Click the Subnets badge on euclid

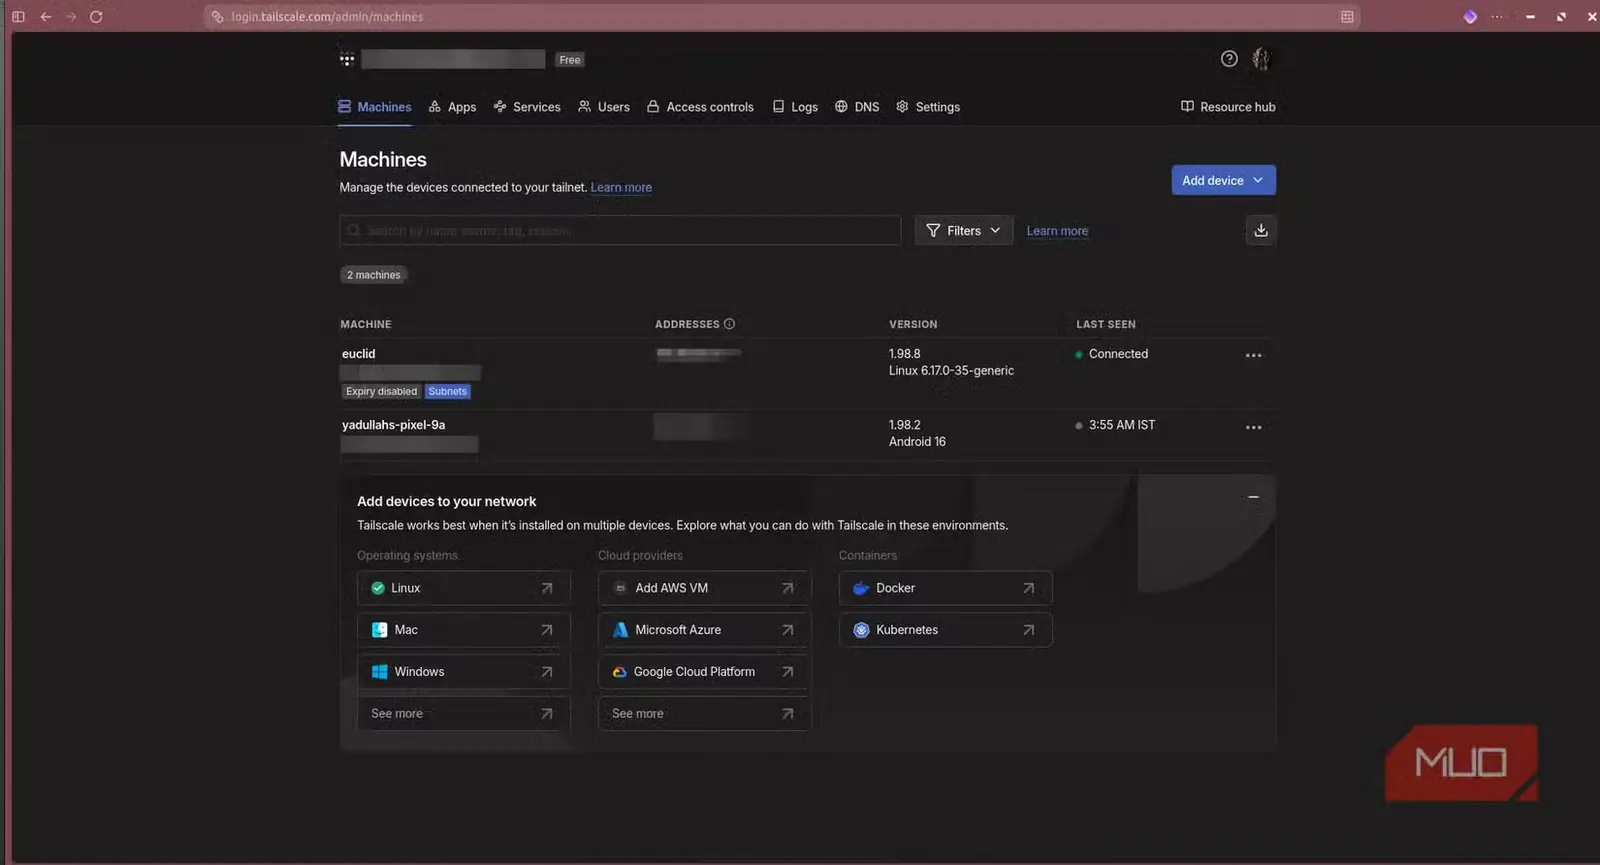tap(447, 392)
